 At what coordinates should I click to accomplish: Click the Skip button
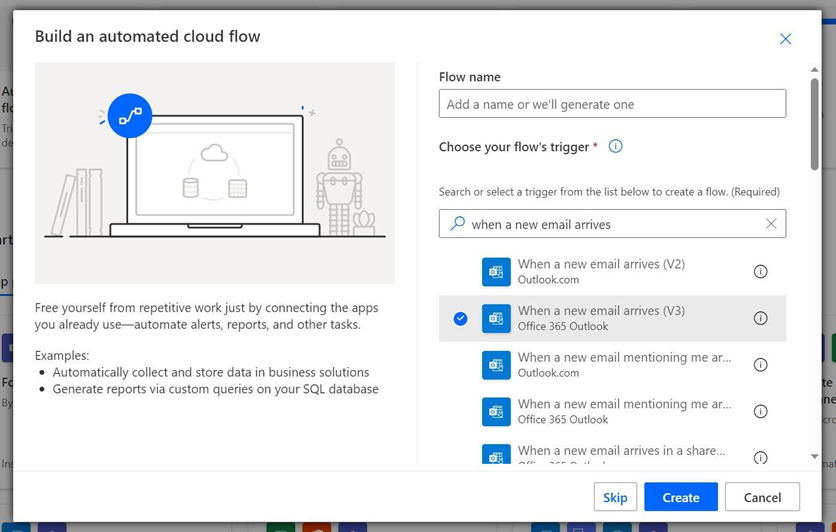click(x=615, y=497)
